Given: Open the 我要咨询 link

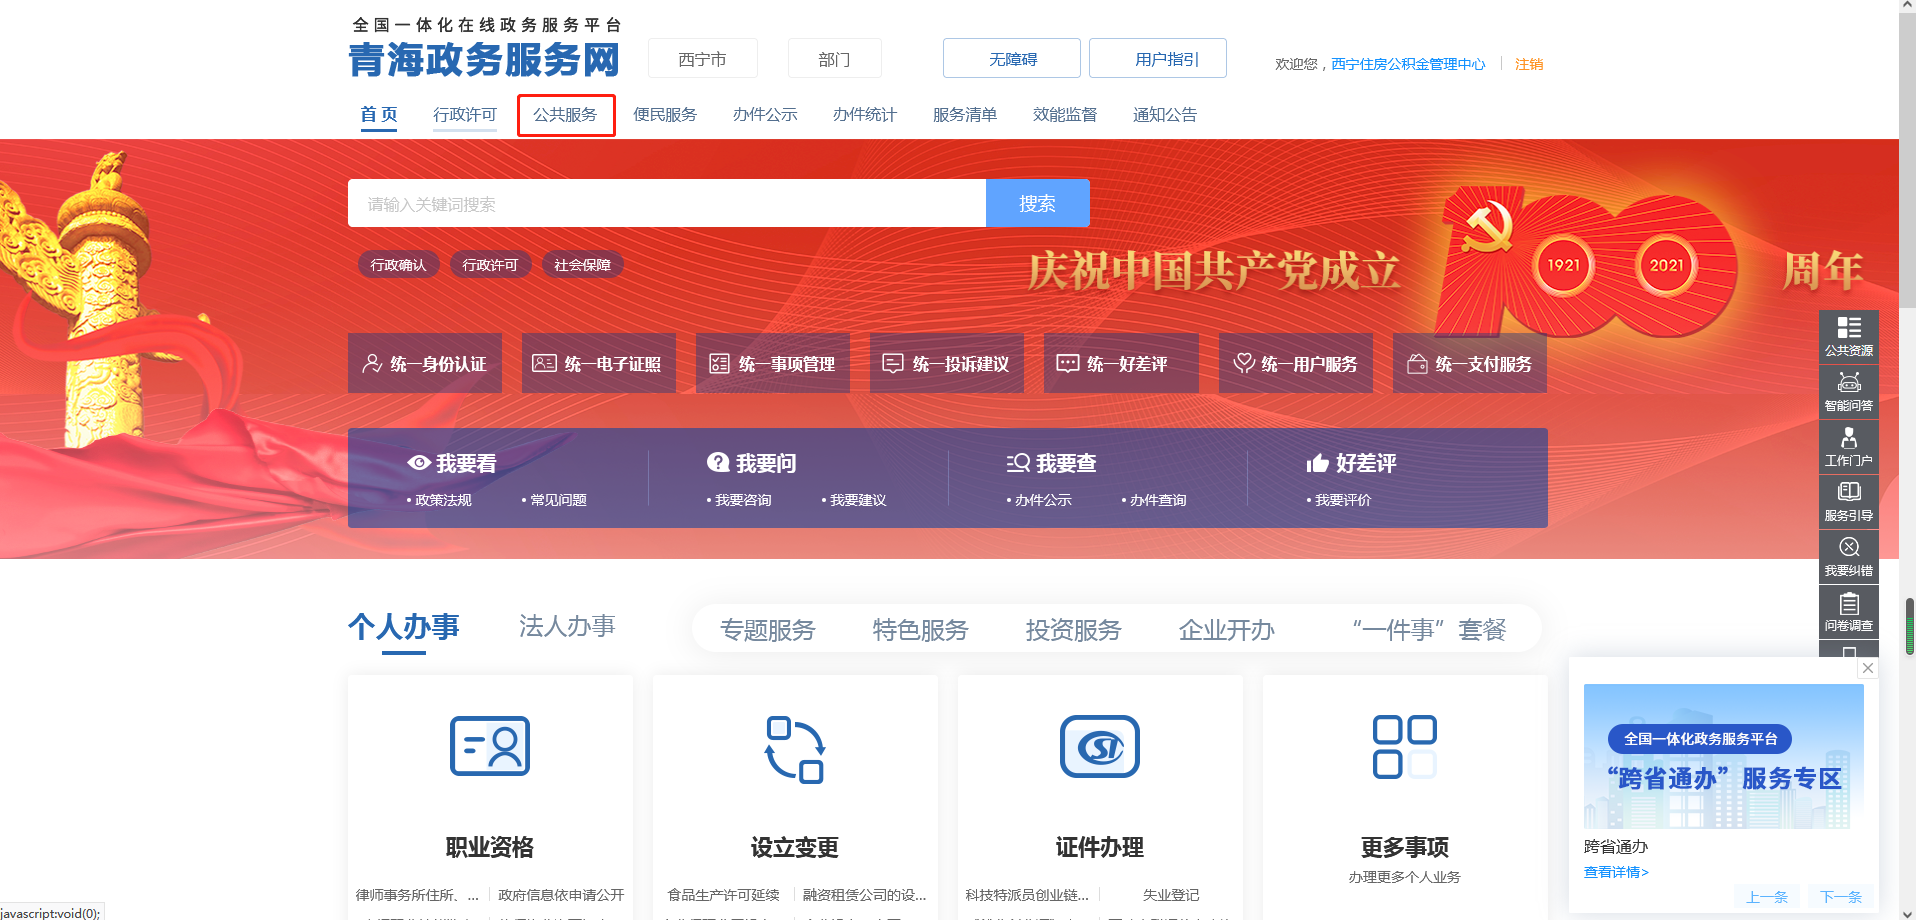Looking at the screenshot, I should [743, 500].
